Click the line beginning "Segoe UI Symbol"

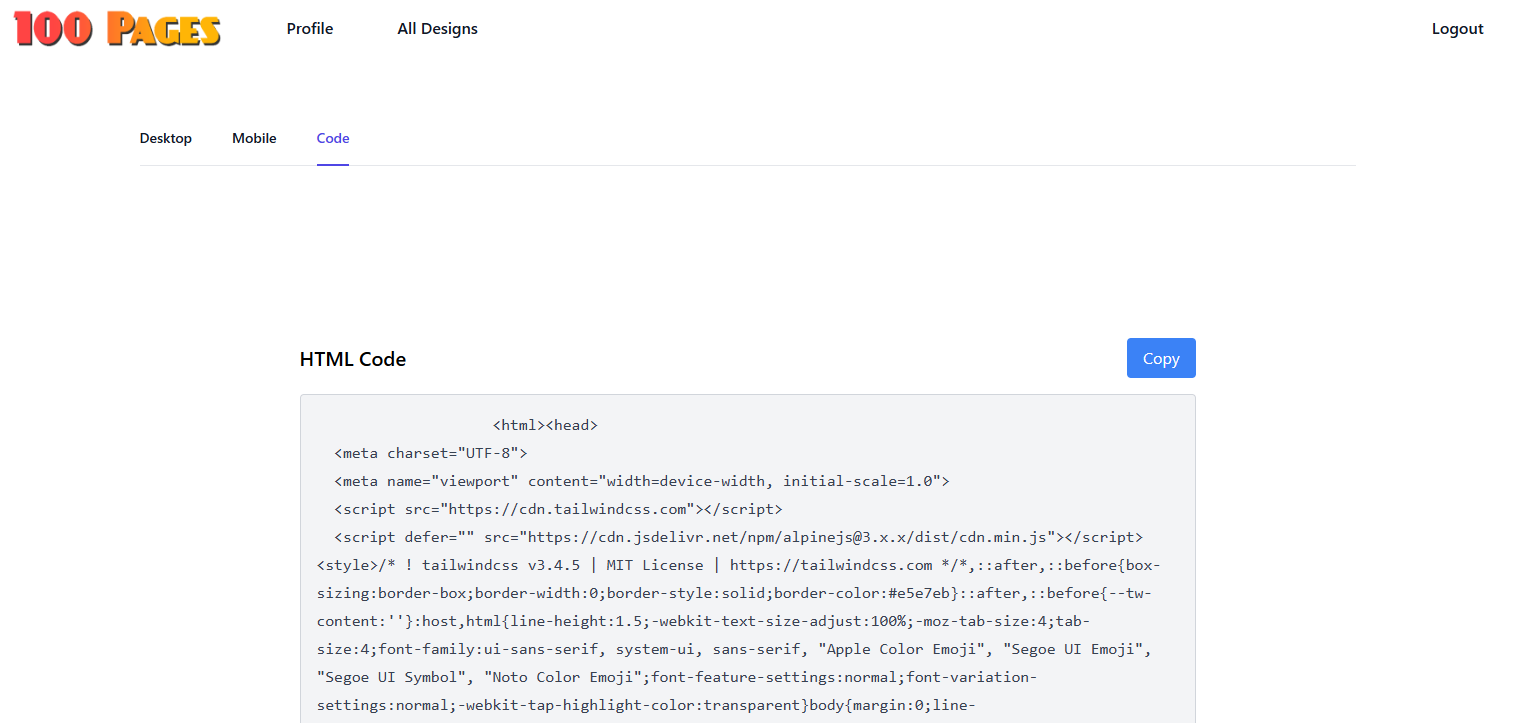(677, 677)
